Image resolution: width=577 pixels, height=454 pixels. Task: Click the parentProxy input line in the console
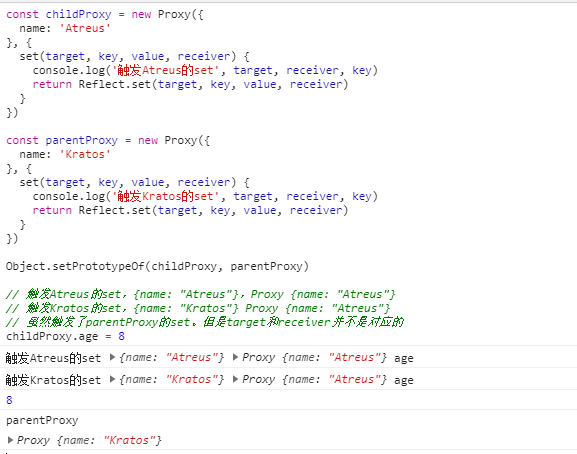coord(42,421)
